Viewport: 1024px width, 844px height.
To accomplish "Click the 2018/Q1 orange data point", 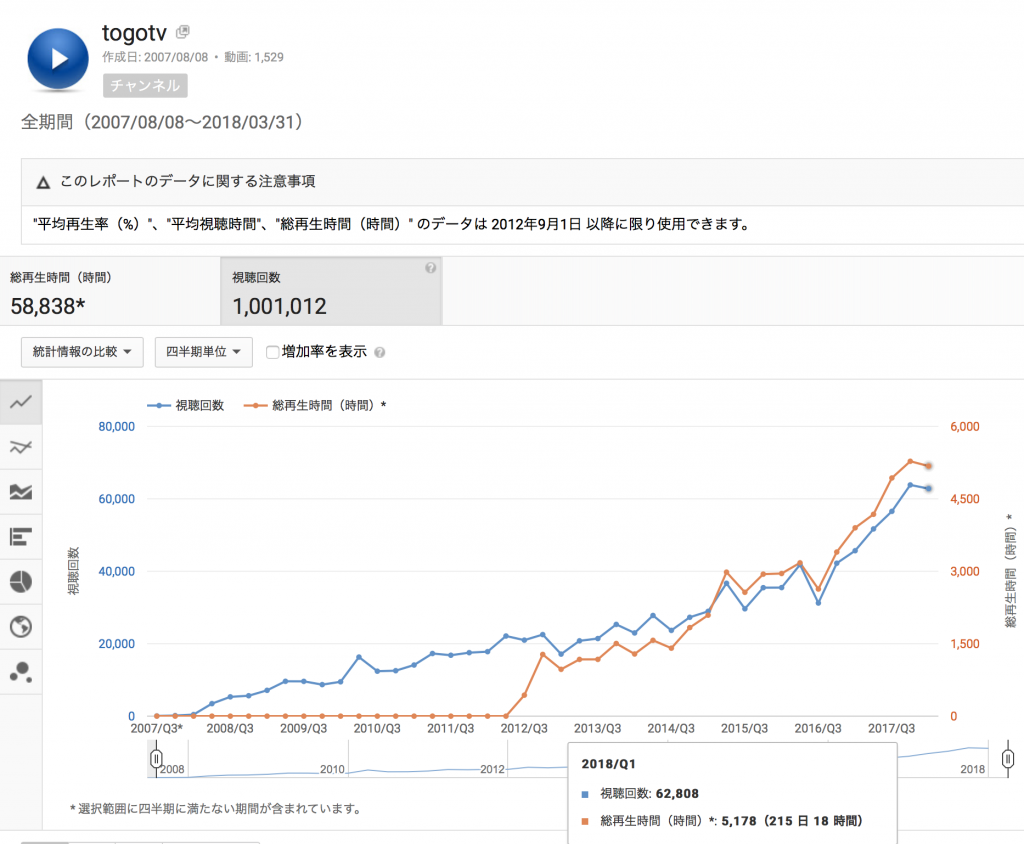I will tap(928, 466).
